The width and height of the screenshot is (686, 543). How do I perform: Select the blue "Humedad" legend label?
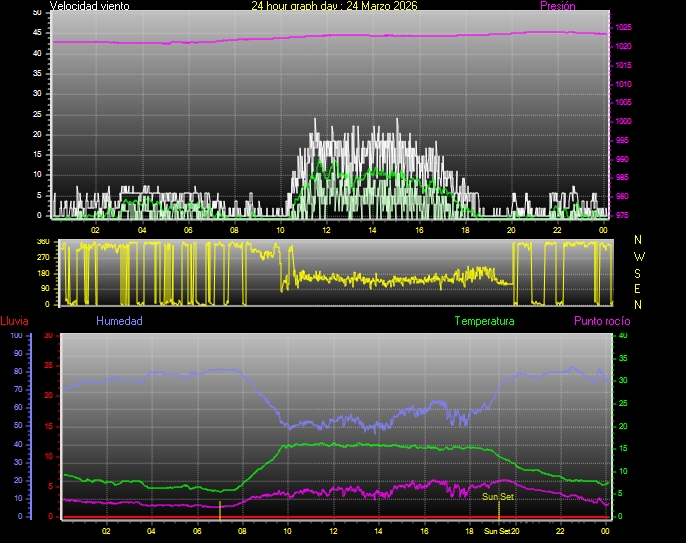[x=119, y=321]
